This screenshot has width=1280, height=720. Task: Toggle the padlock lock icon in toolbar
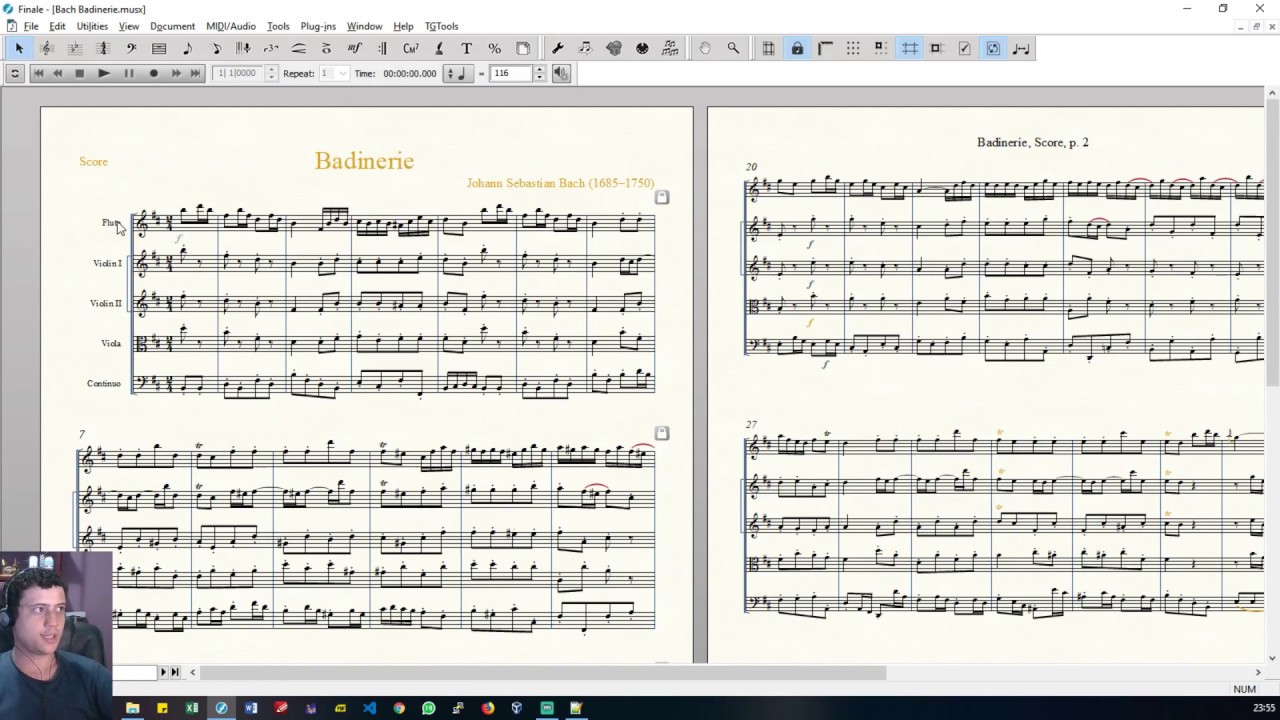(797, 48)
